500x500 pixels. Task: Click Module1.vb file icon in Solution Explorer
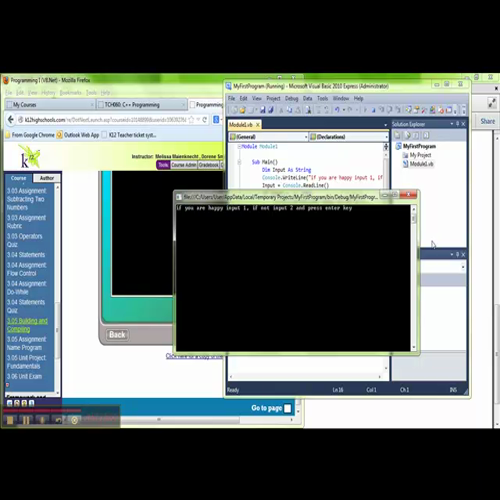click(405, 164)
